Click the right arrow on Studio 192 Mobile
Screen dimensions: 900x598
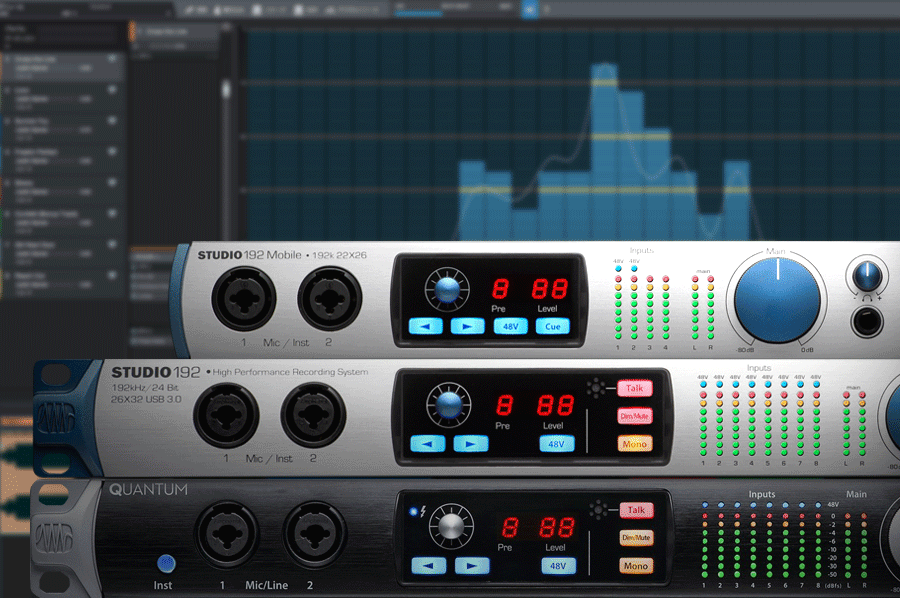467,326
